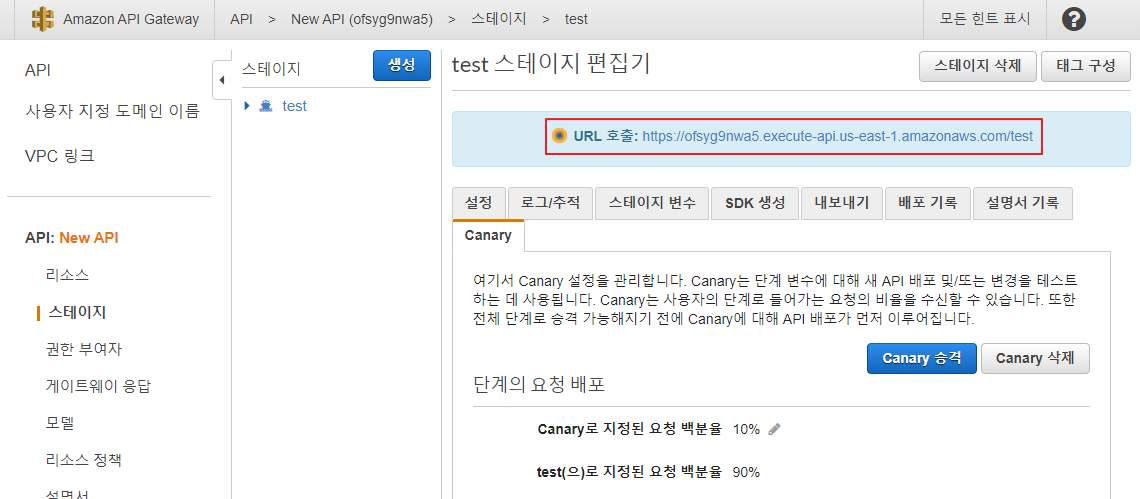Click New API (ofsyg9nwa5) breadcrumb
The height and width of the screenshot is (499, 1140).
(x=362, y=20)
